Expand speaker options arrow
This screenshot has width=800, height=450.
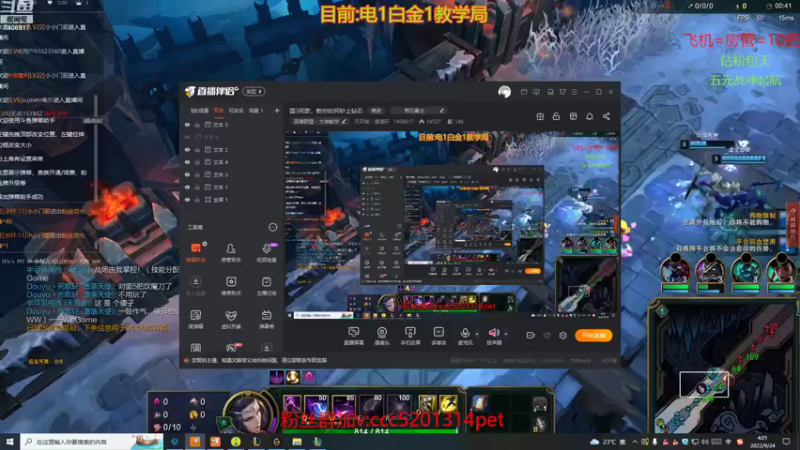point(506,334)
